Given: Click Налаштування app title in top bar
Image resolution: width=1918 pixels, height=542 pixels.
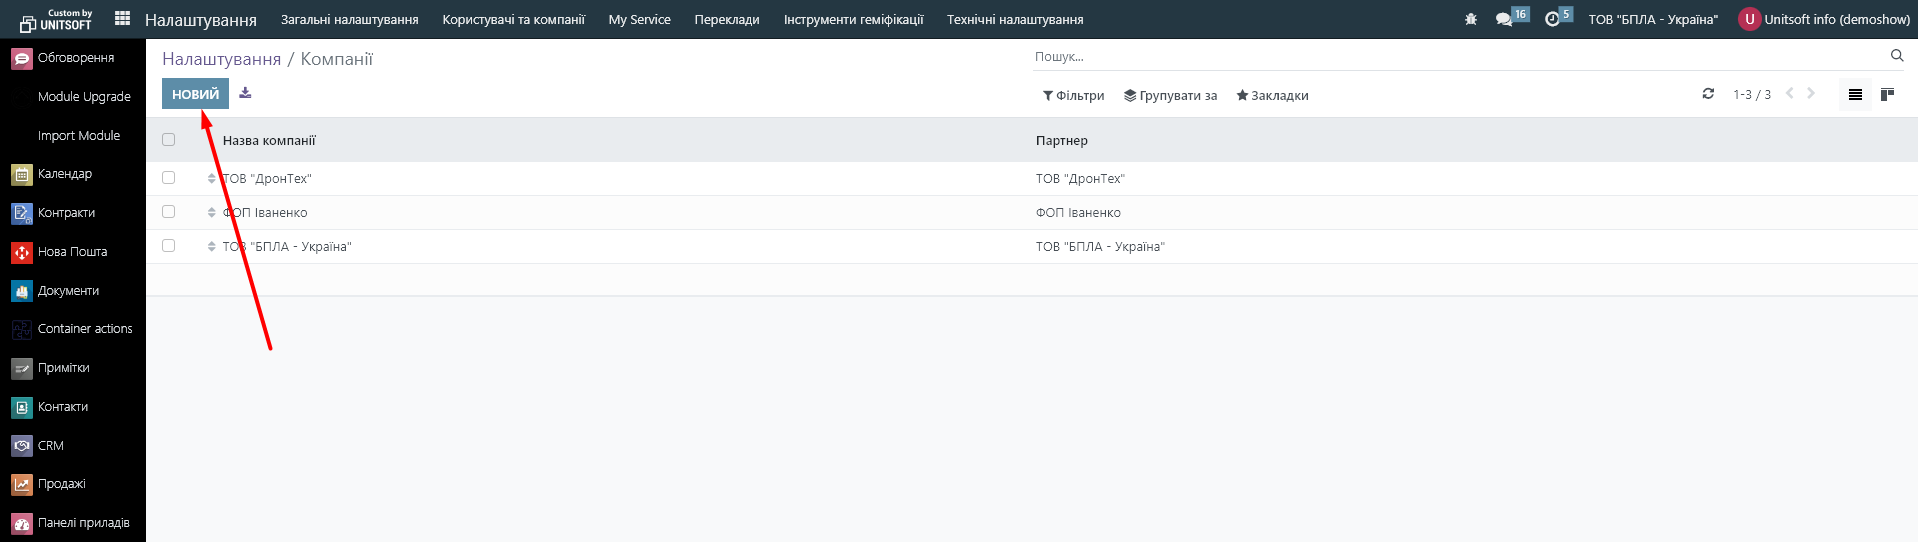Looking at the screenshot, I should tap(200, 19).
